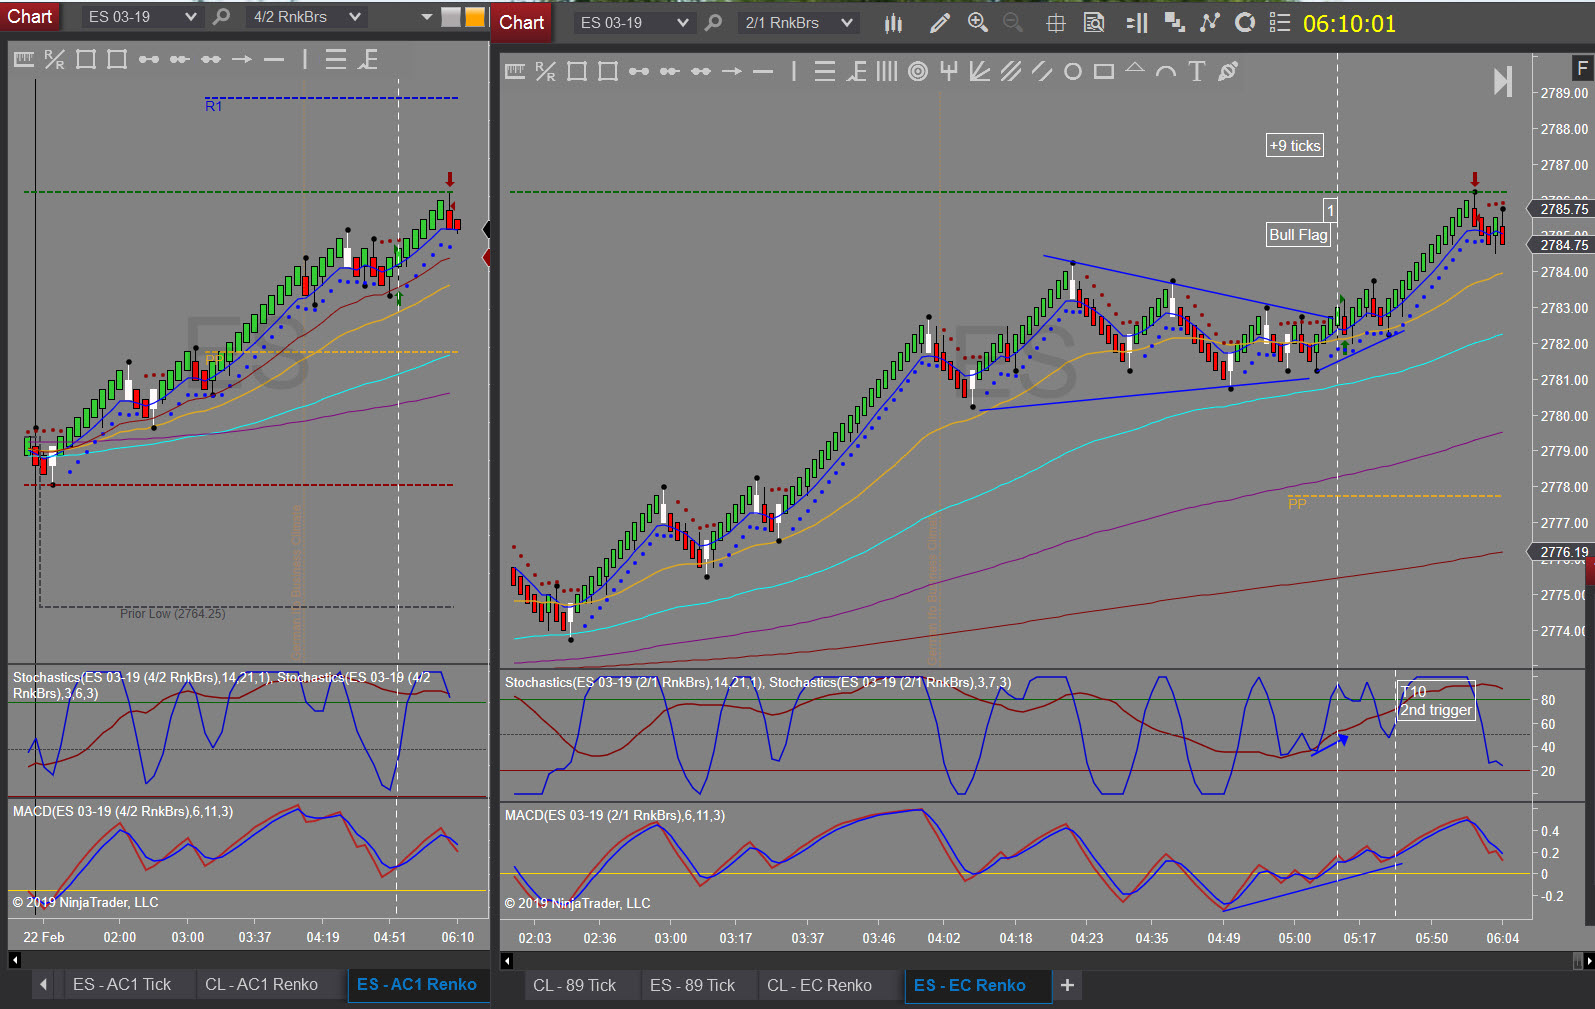
Task: Show earlier tabs with the left tab arrow
Action: click(x=43, y=985)
